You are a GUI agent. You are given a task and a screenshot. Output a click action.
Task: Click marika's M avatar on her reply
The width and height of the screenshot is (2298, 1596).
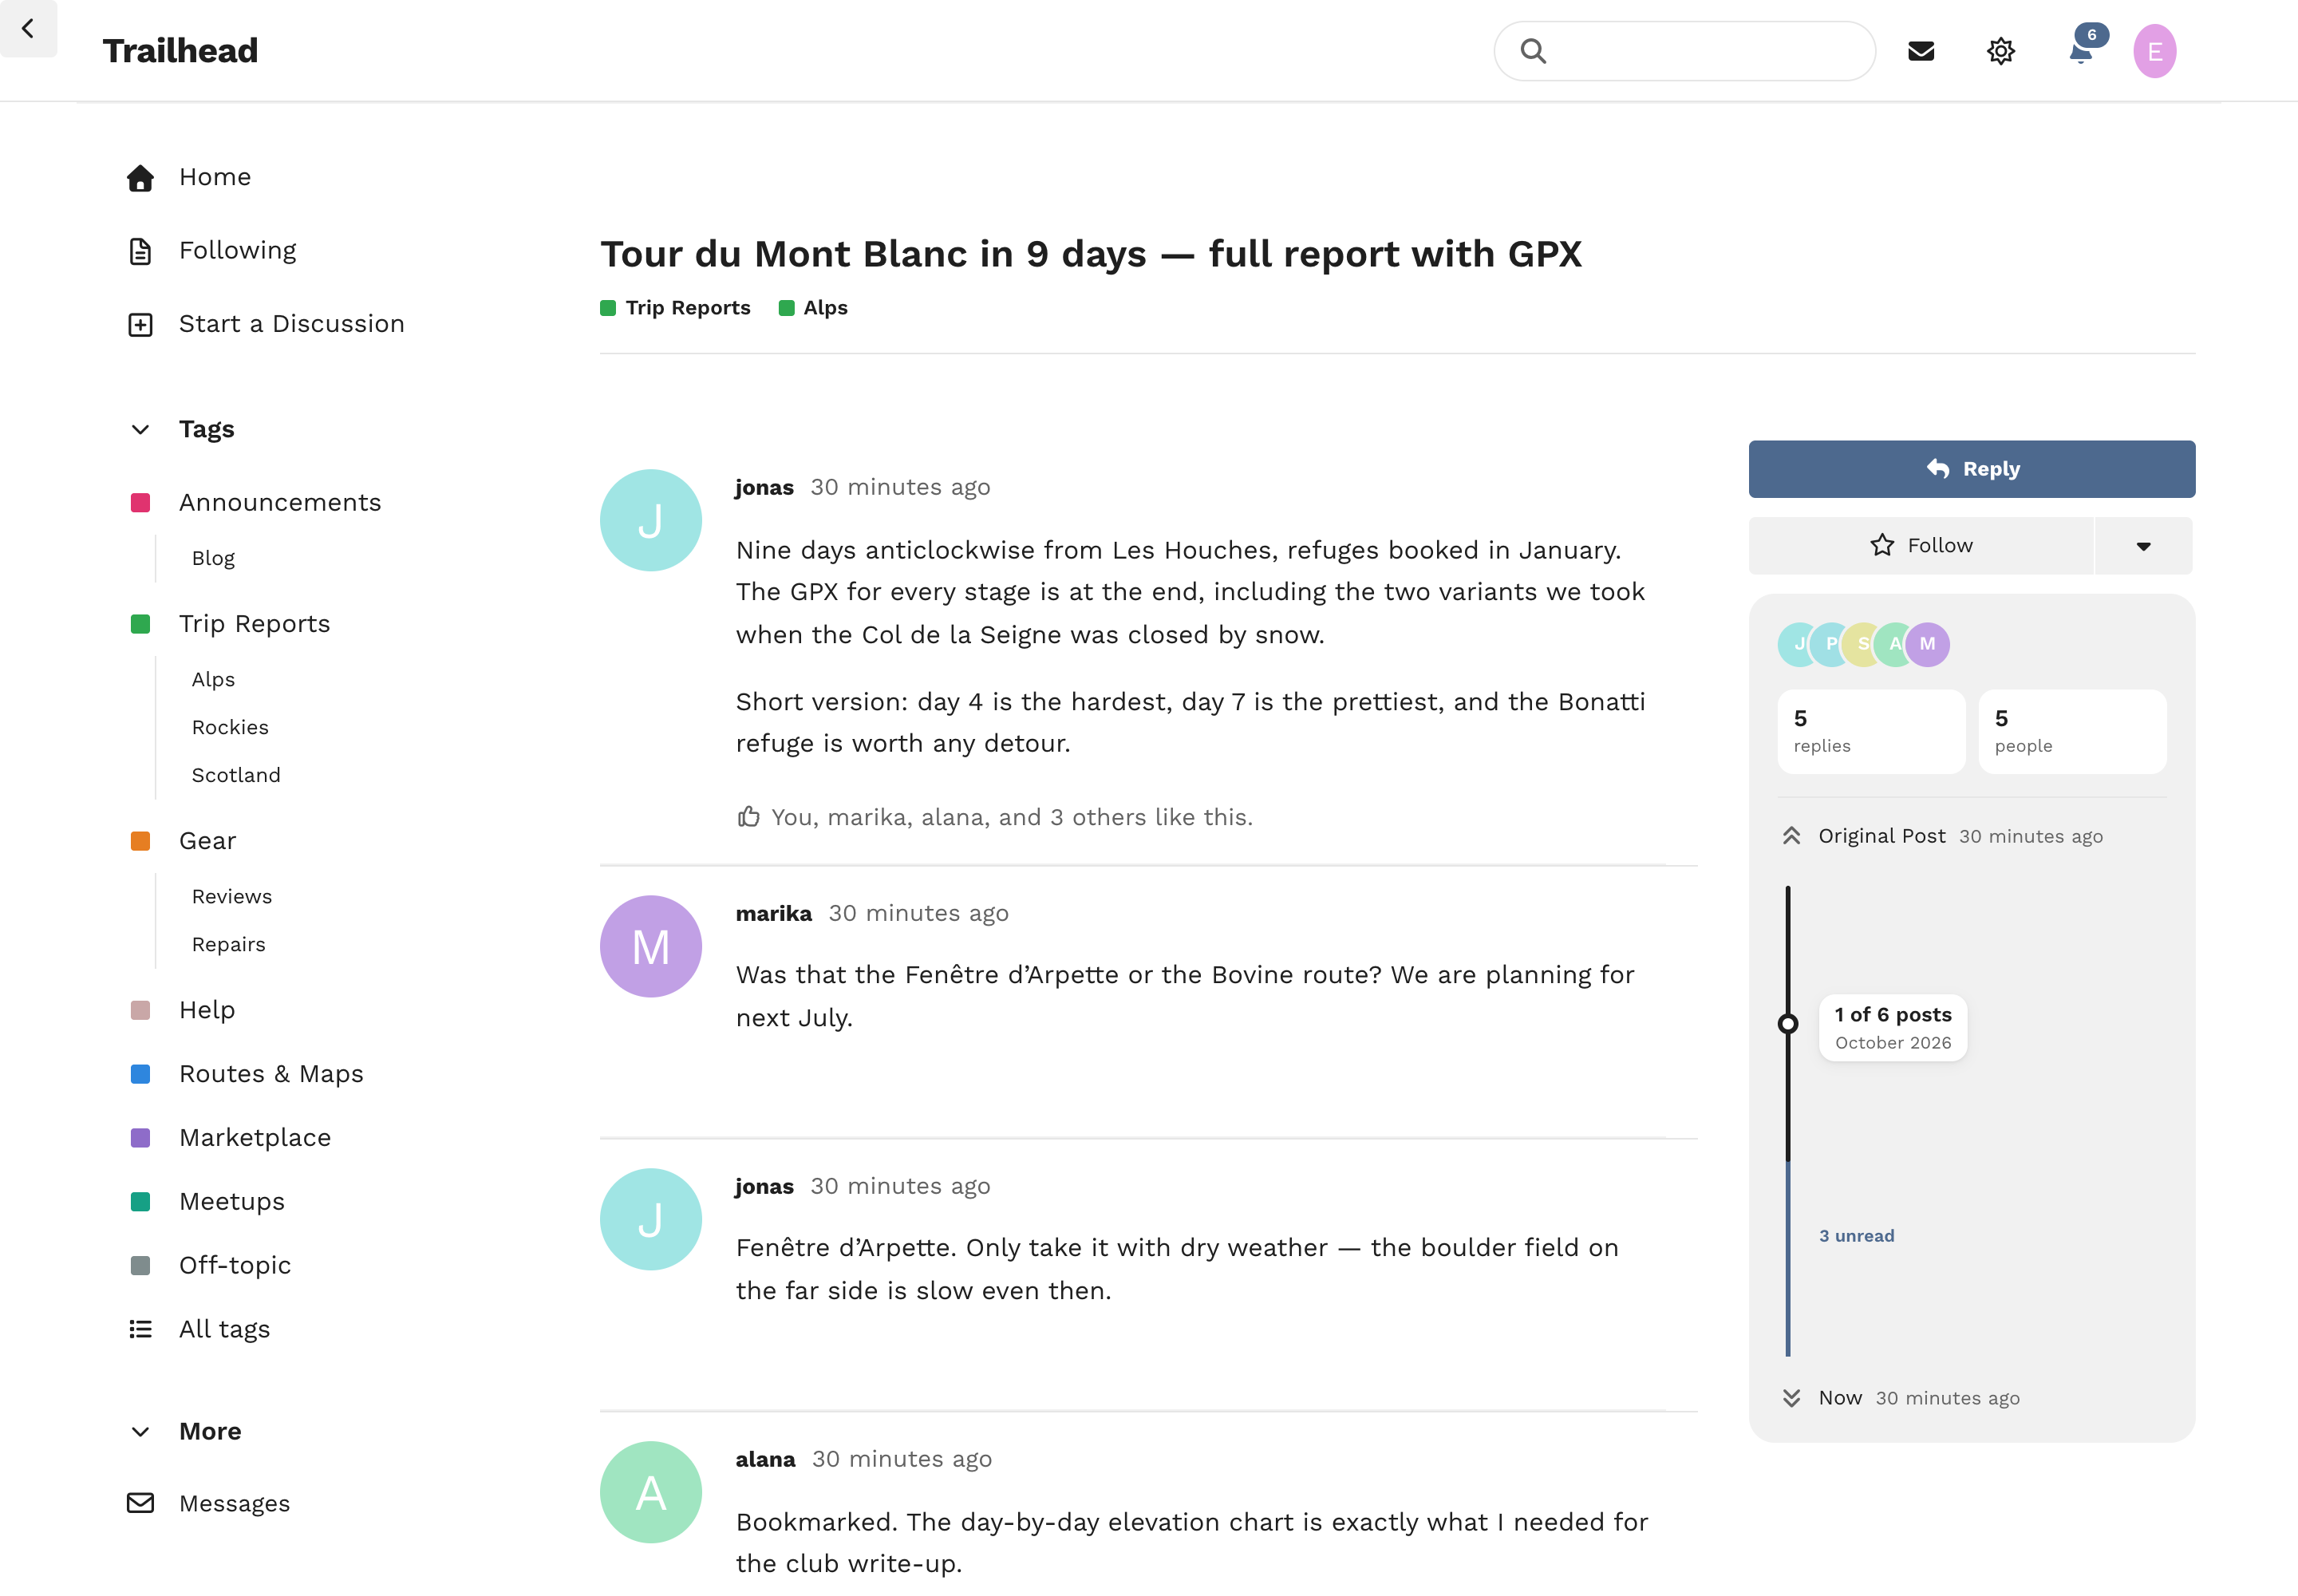tap(651, 946)
